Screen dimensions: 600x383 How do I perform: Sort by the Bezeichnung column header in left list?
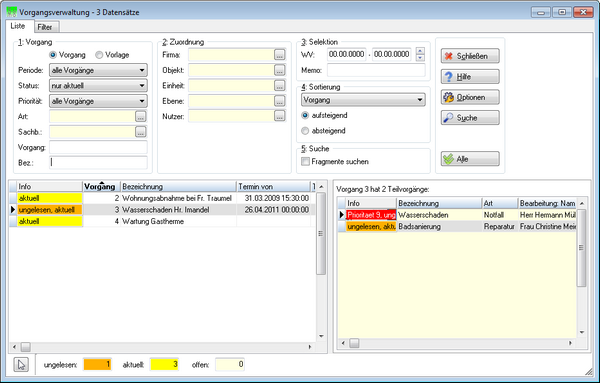click(x=178, y=186)
